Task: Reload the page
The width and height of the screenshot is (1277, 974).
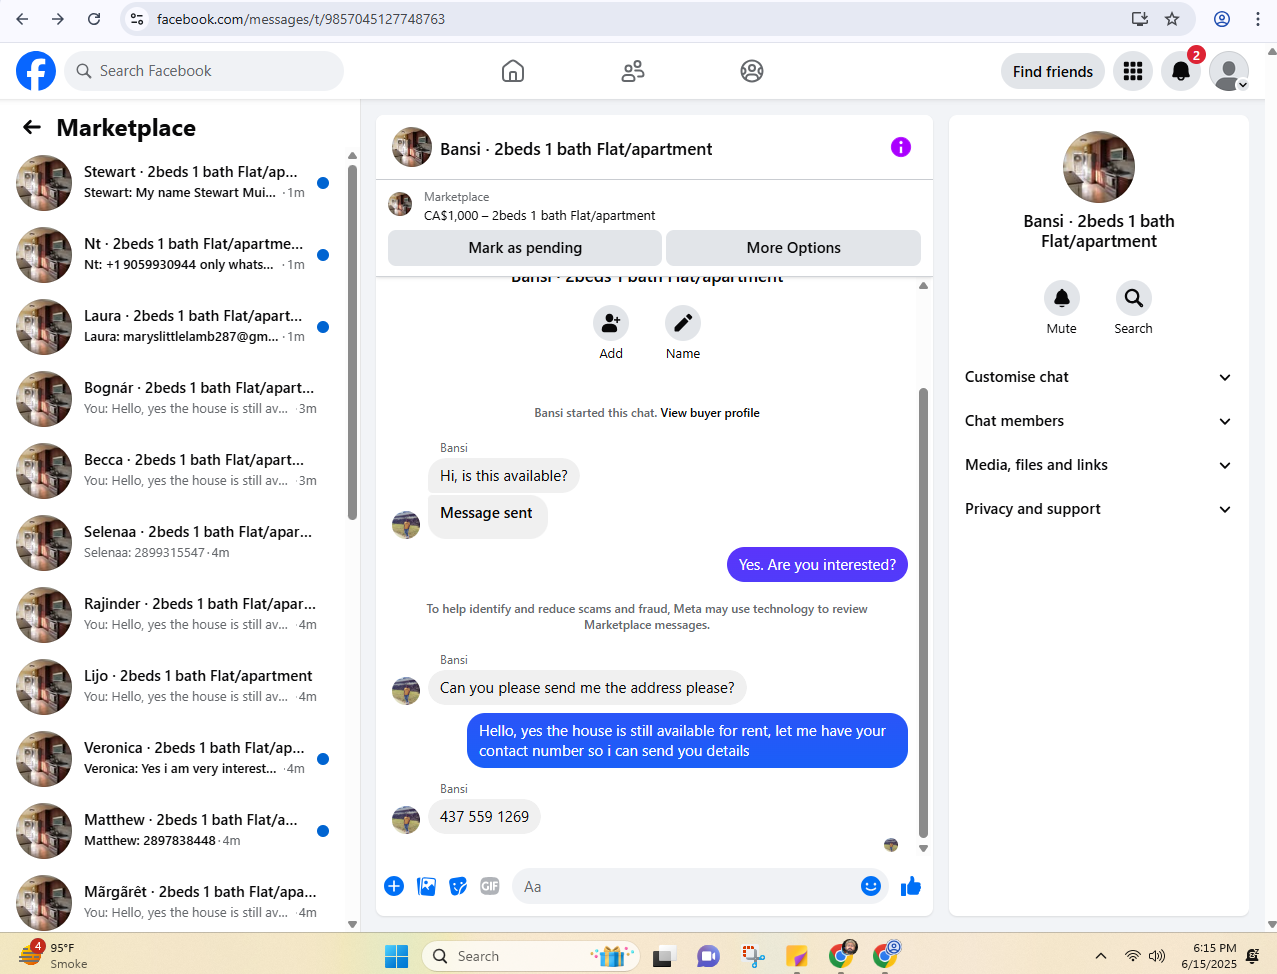Action: click(94, 19)
